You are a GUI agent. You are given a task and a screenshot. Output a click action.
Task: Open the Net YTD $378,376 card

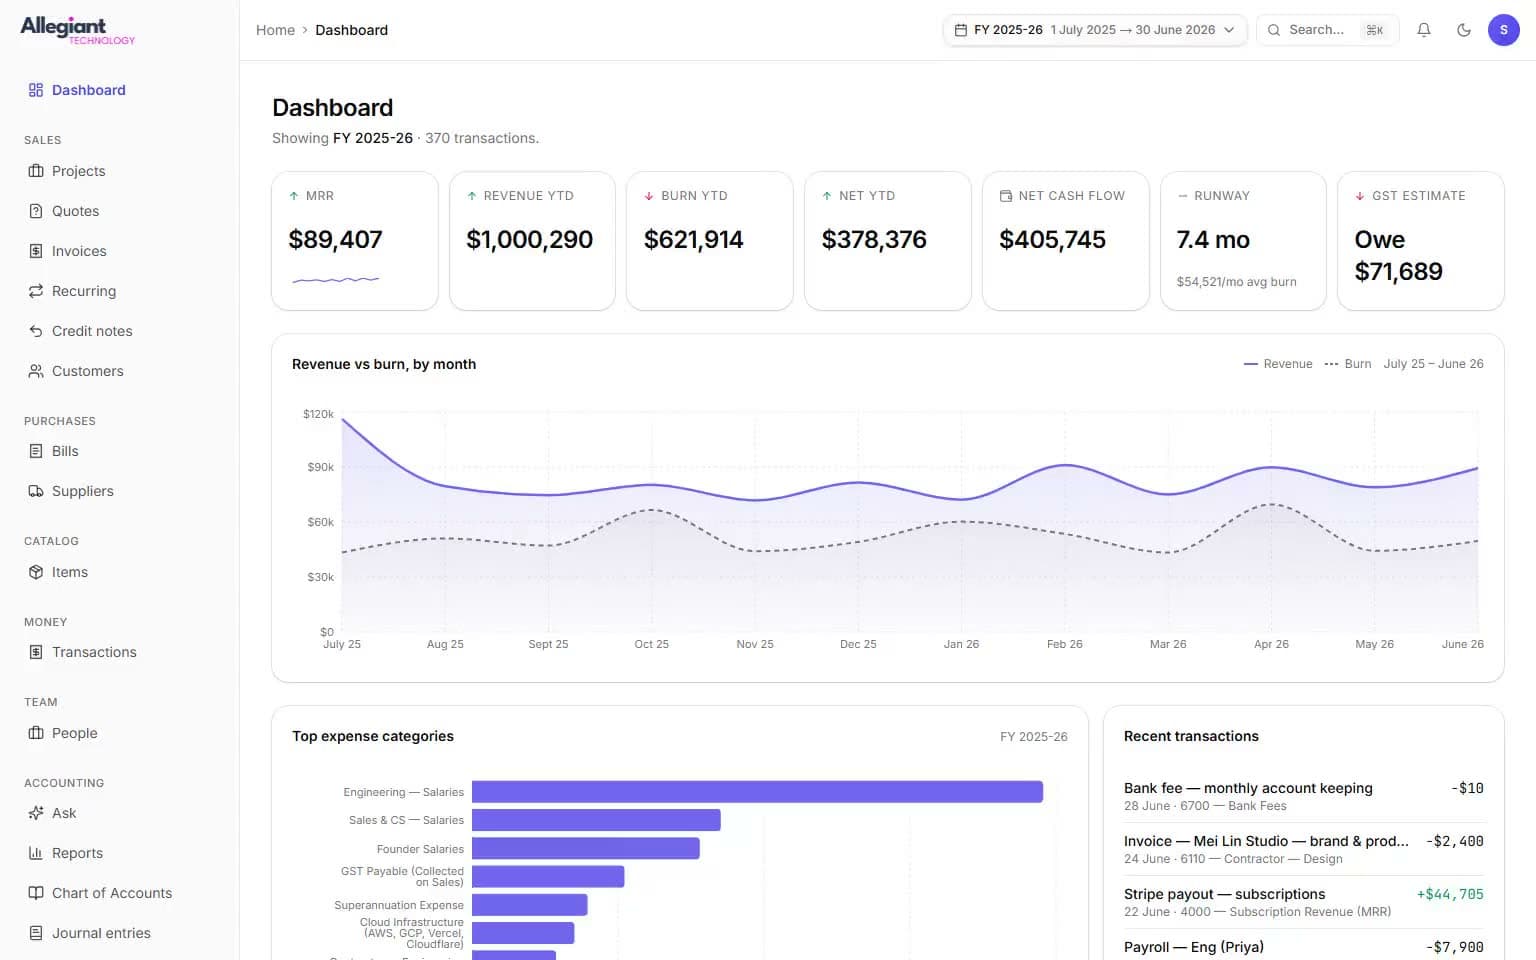click(x=888, y=241)
